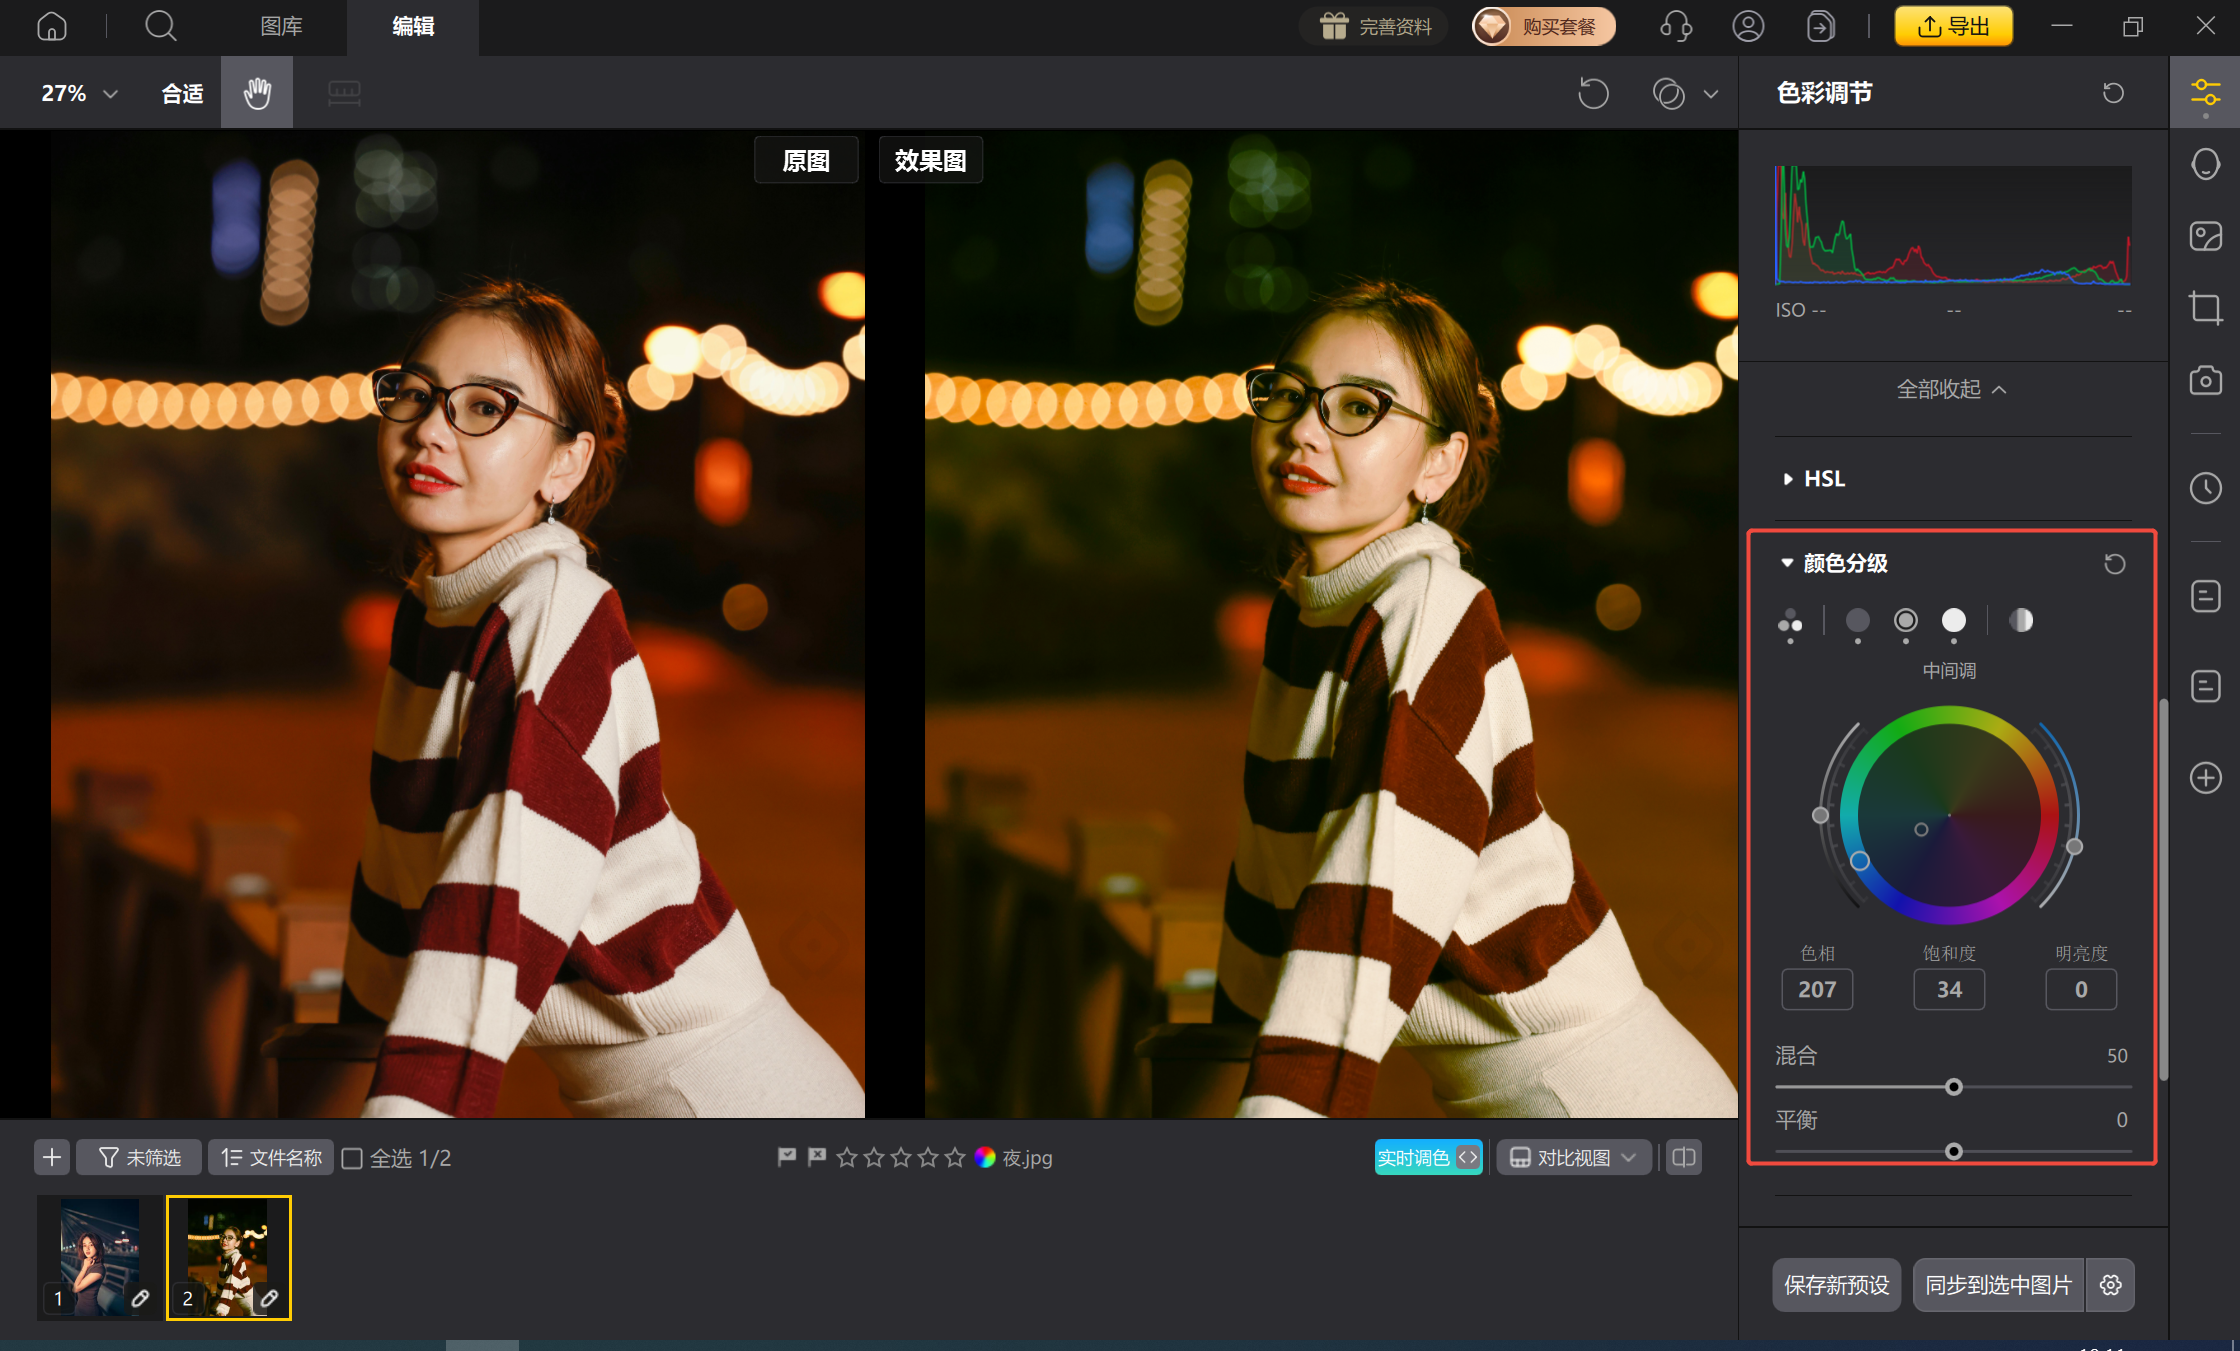
Task: Click the Edit tab
Action: coord(413,27)
